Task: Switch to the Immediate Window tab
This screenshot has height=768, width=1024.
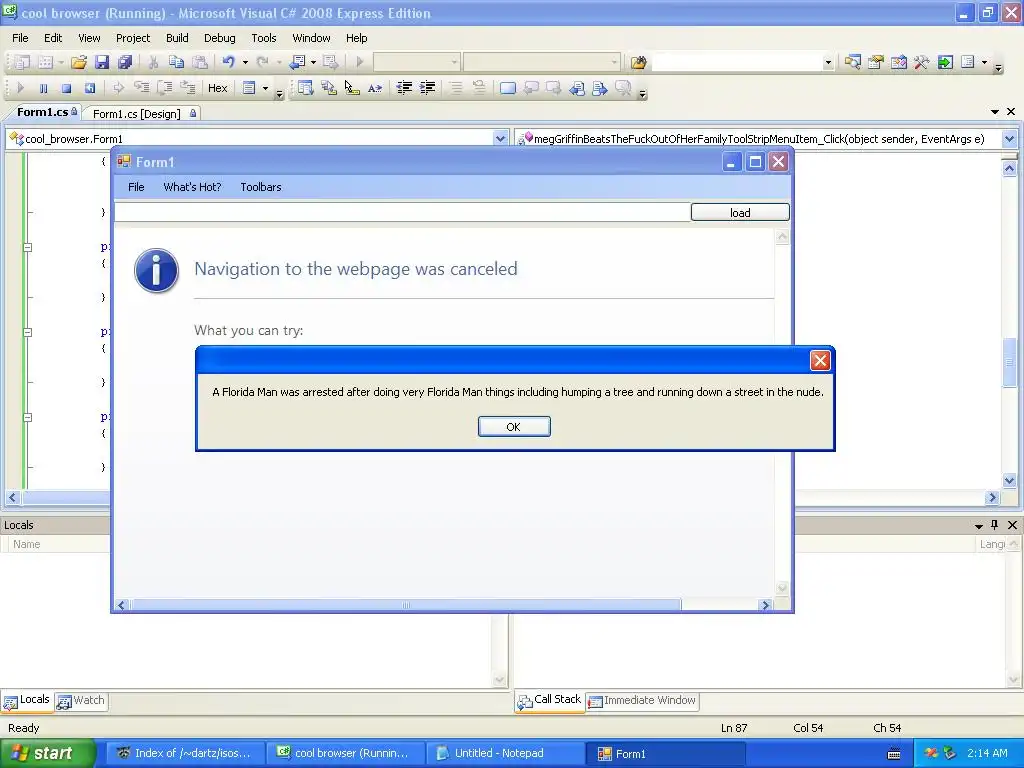Action: click(x=643, y=701)
